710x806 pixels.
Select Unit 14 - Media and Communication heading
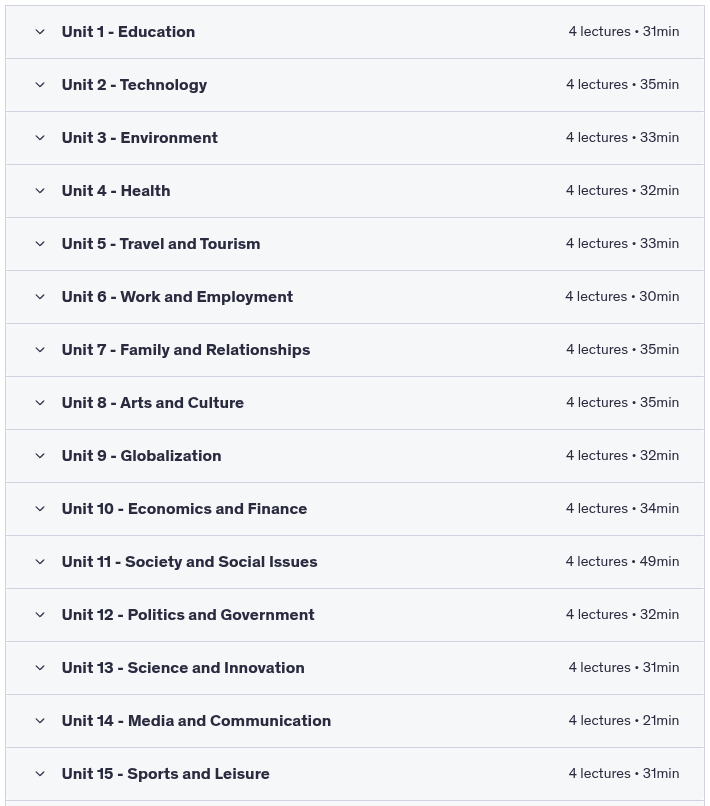click(196, 721)
